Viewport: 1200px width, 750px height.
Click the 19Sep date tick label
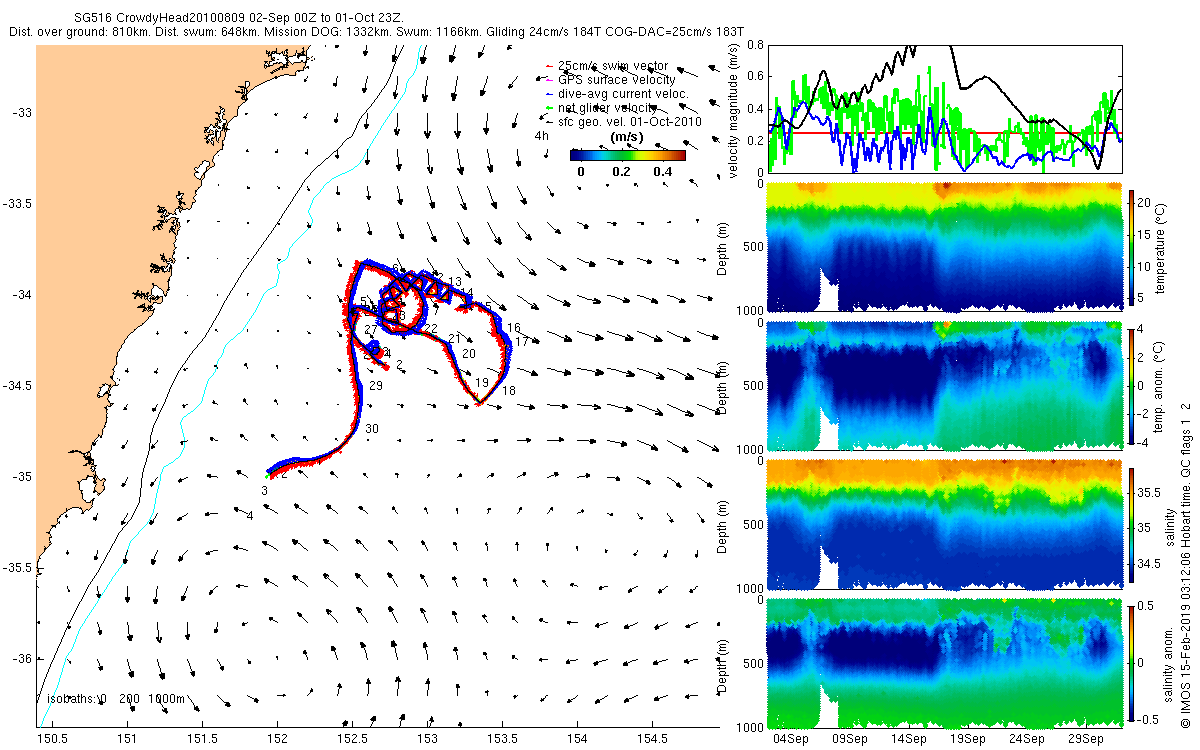[968, 738]
